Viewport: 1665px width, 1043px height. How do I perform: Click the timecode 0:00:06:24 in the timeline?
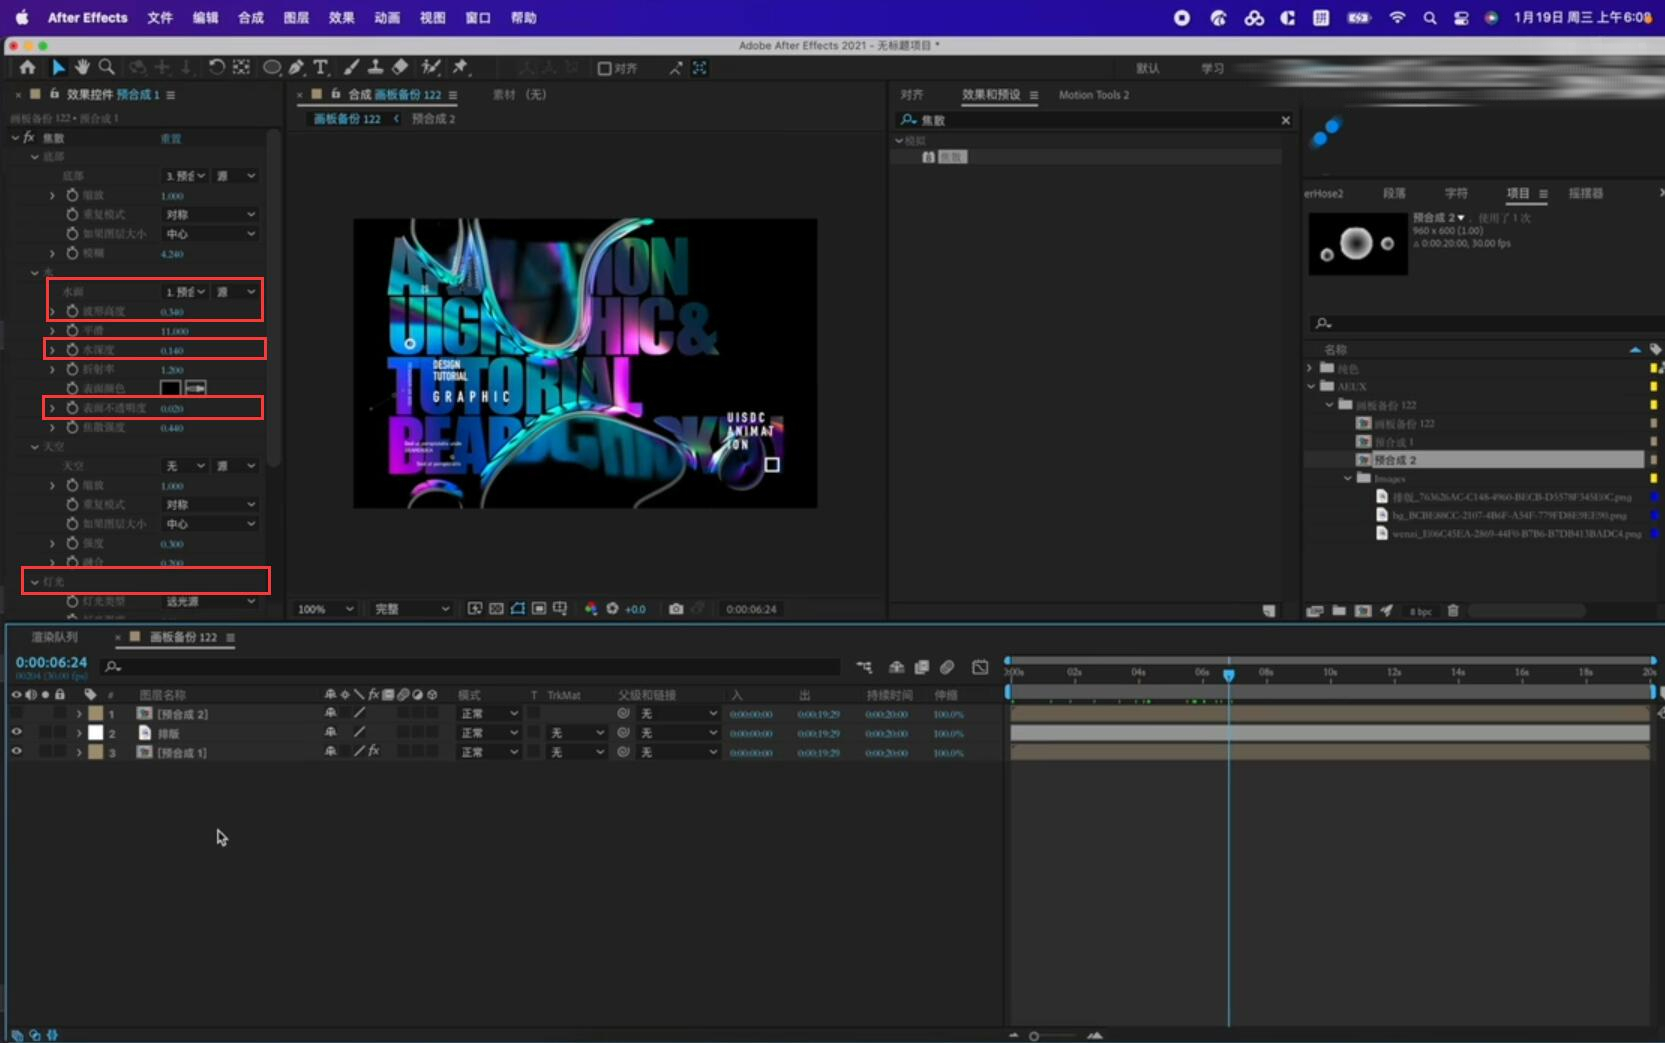click(x=51, y=662)
